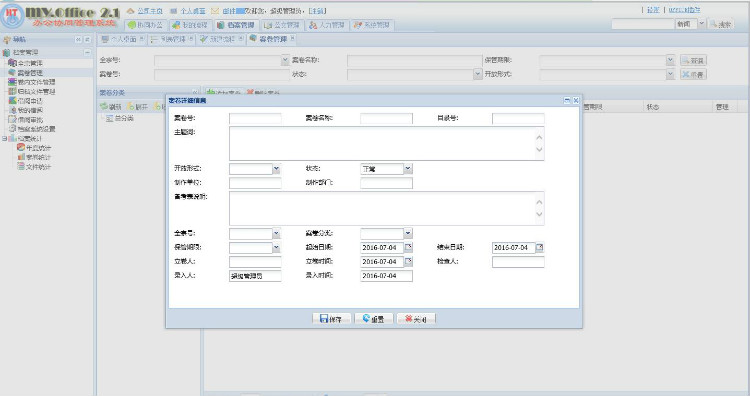Focus the 立卷人 input field
The height and width of the screenshot is (396, 750).
click(x=255, y=262)
